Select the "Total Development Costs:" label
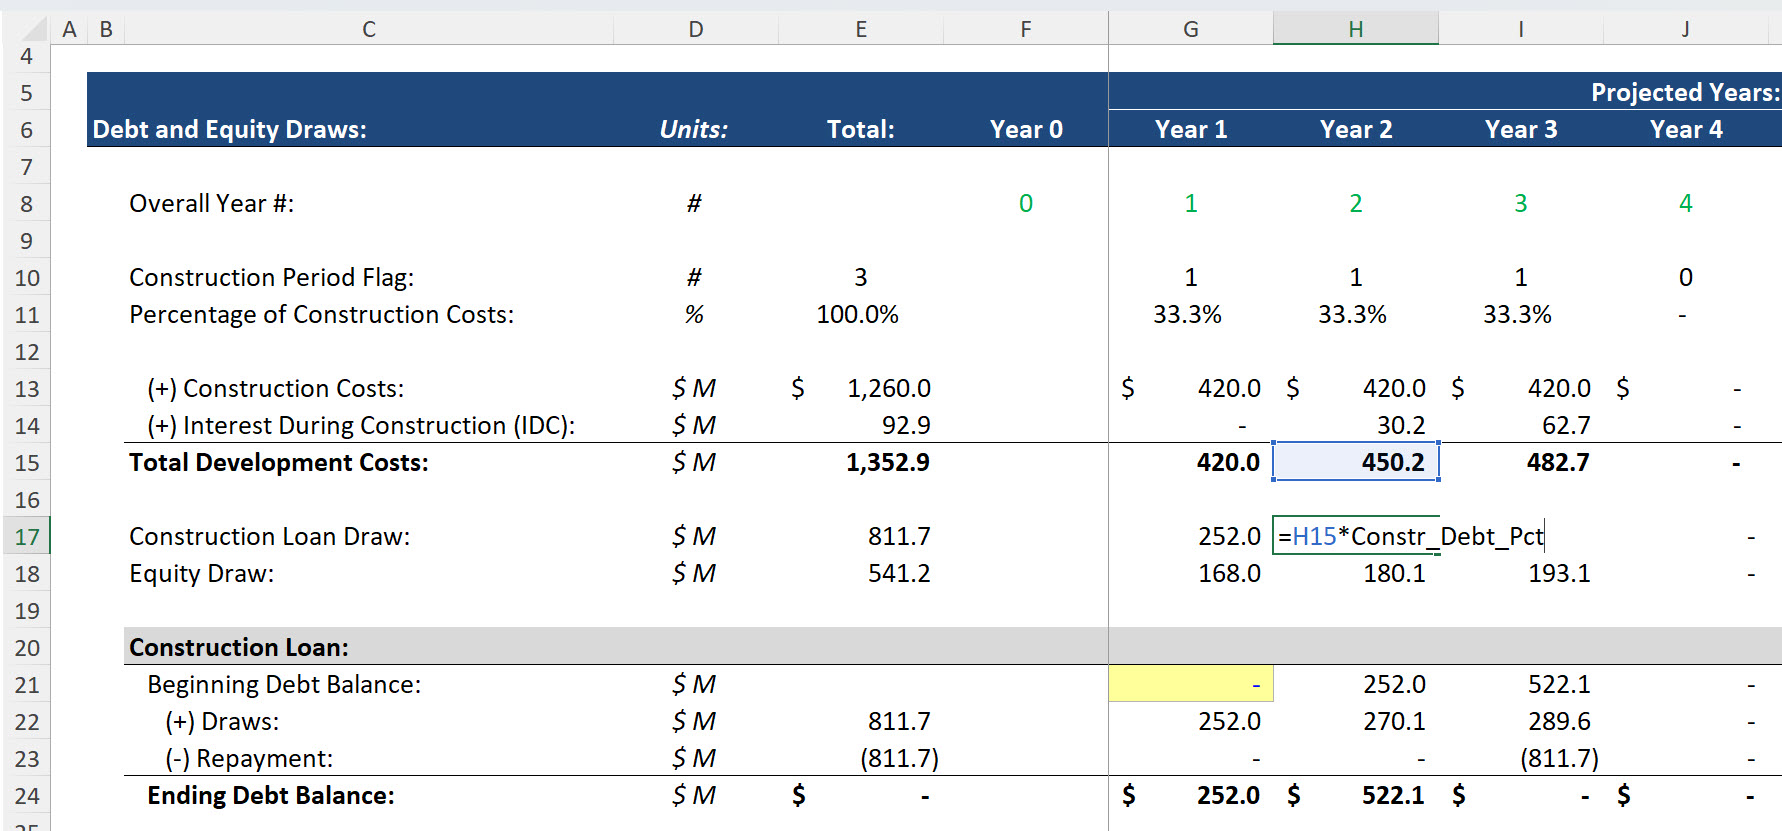 [x=278, y=463]
